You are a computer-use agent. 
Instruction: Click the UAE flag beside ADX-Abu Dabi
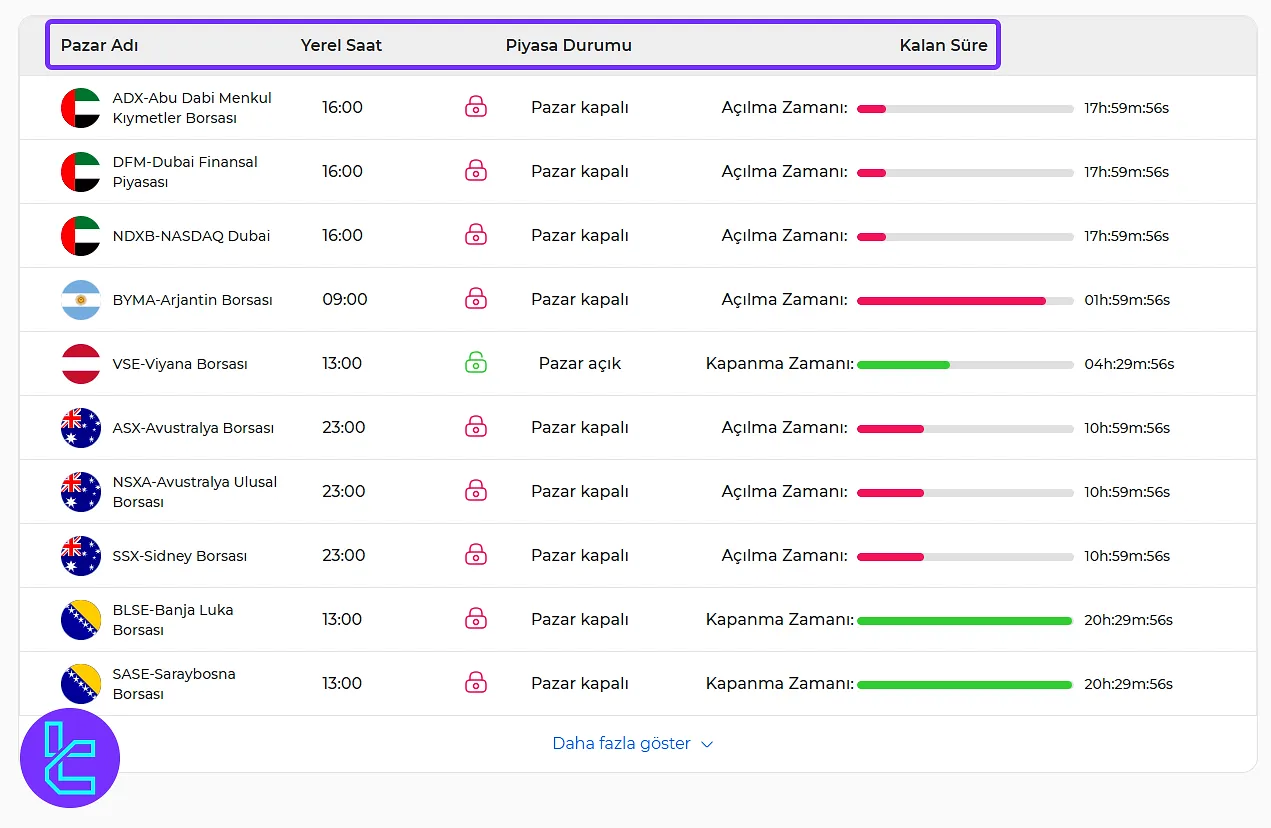pyautogui.click(x=81, y=108)
